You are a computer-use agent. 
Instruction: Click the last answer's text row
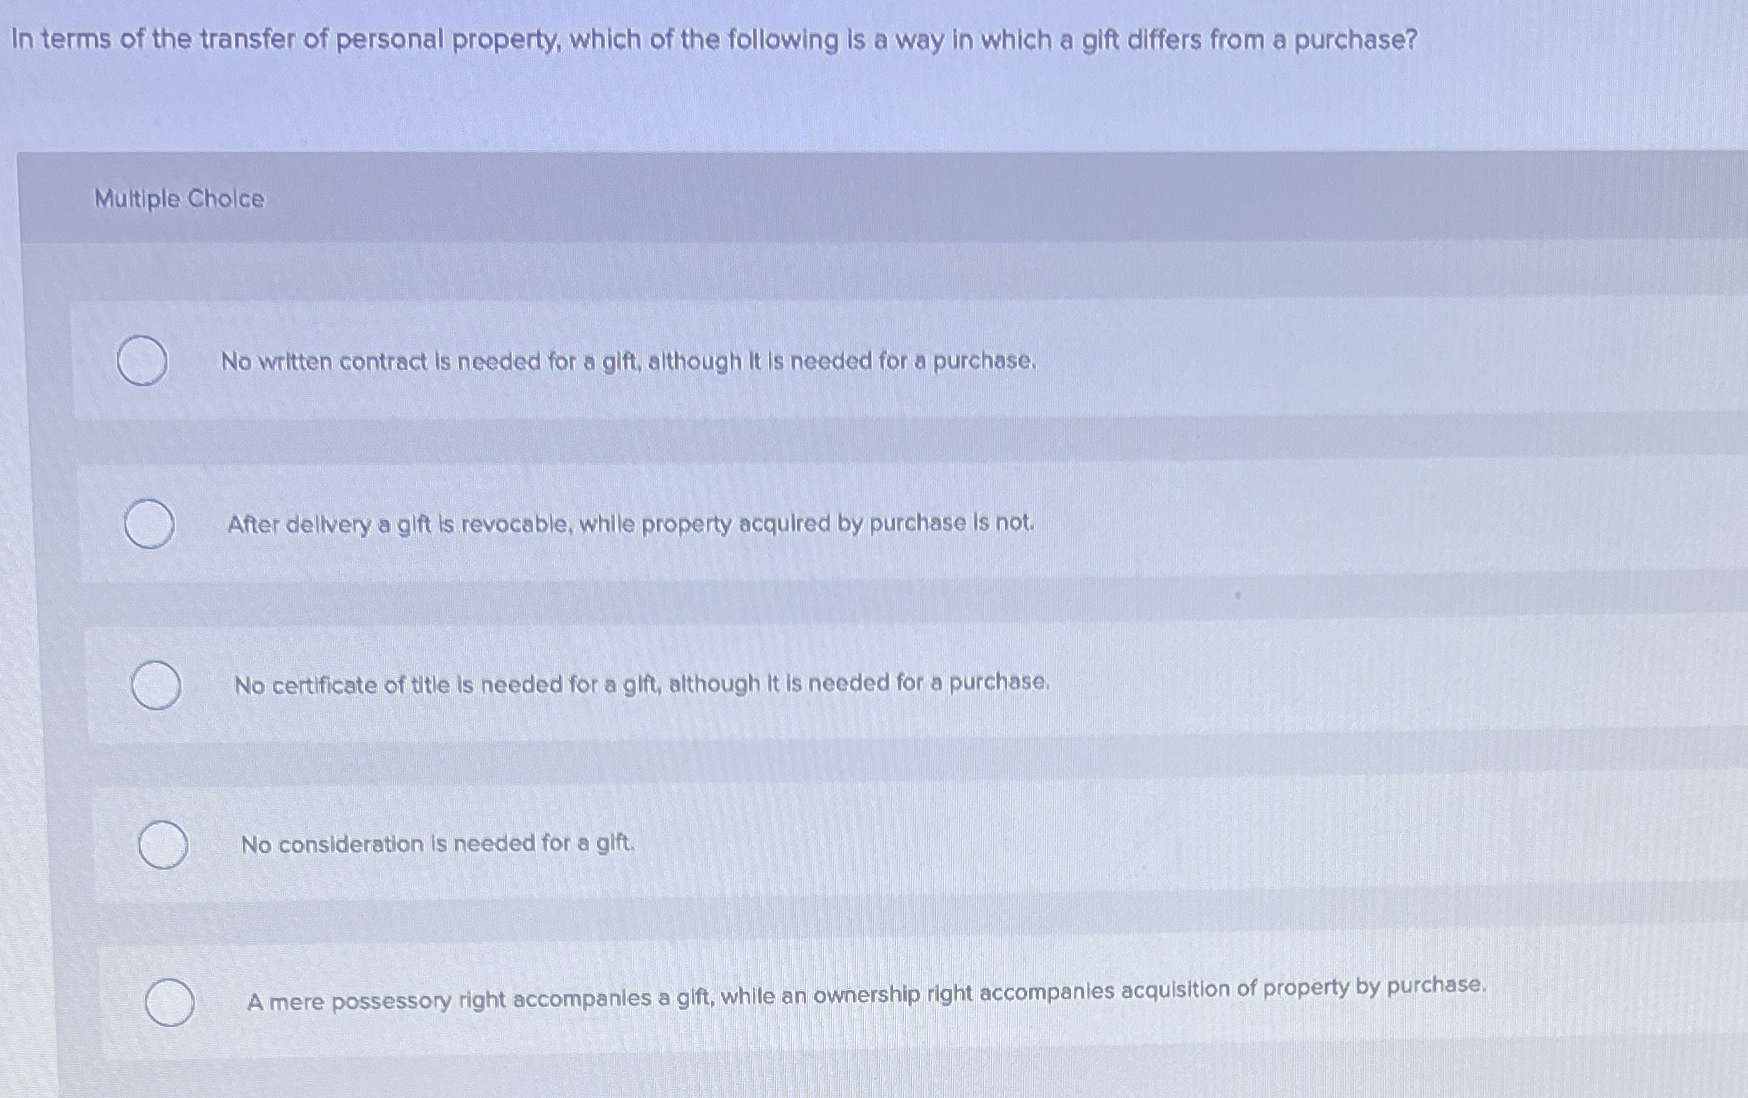point(865,1000)
